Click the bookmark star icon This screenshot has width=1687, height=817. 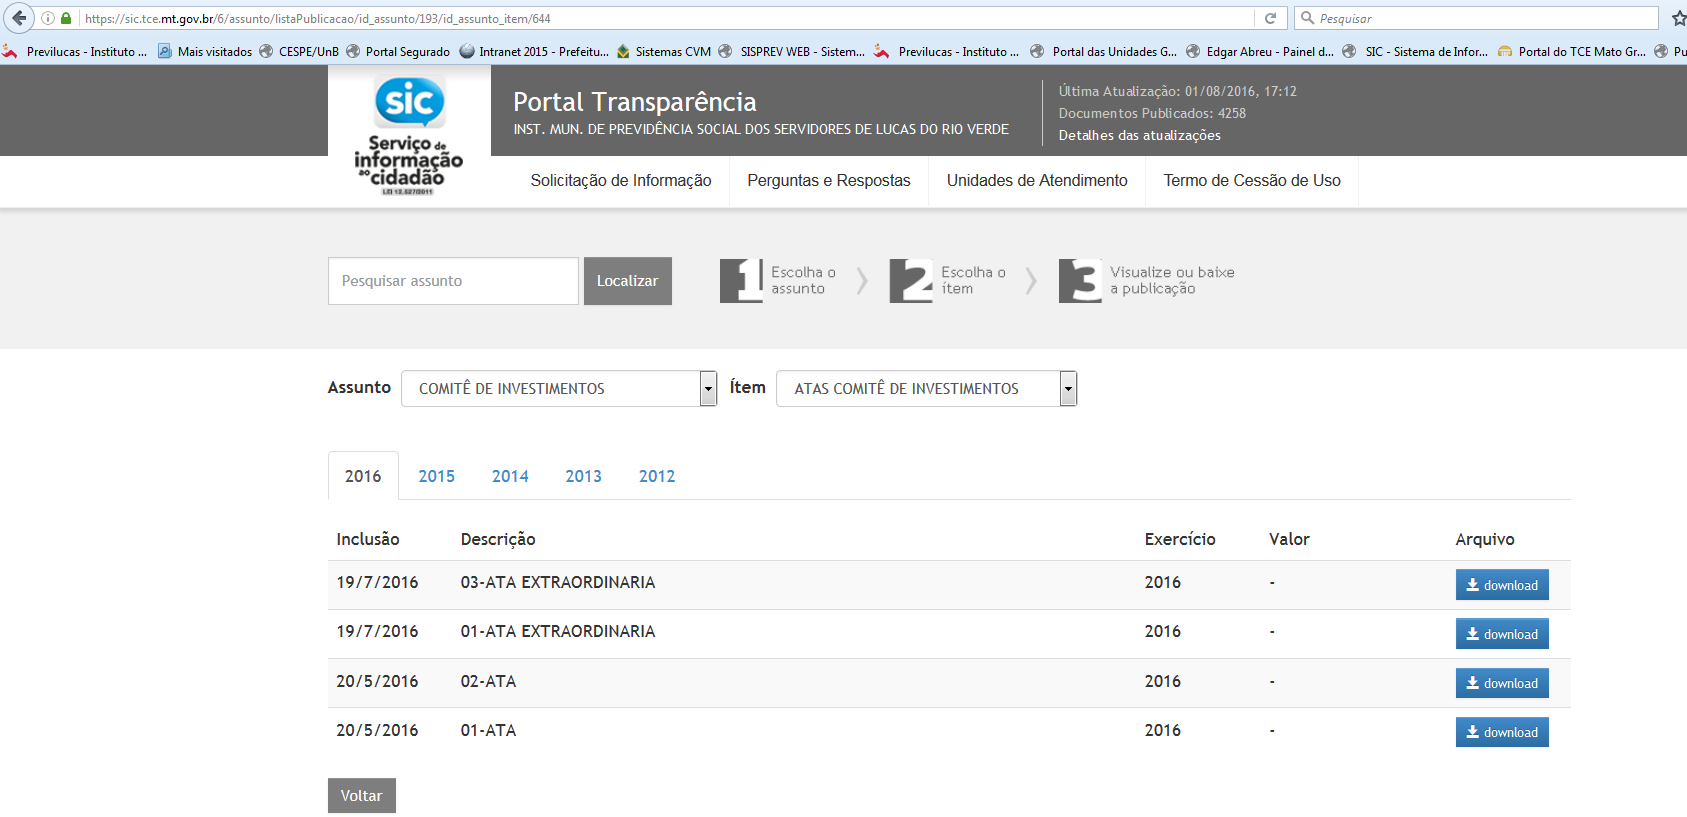pos(1678,18)
